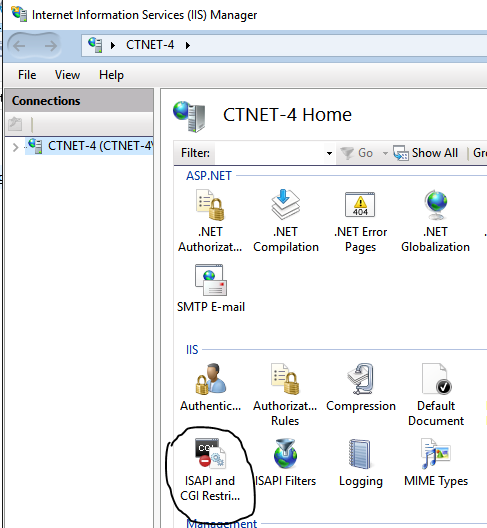Open SMTP E-mail feature

[x=211, y=289]
